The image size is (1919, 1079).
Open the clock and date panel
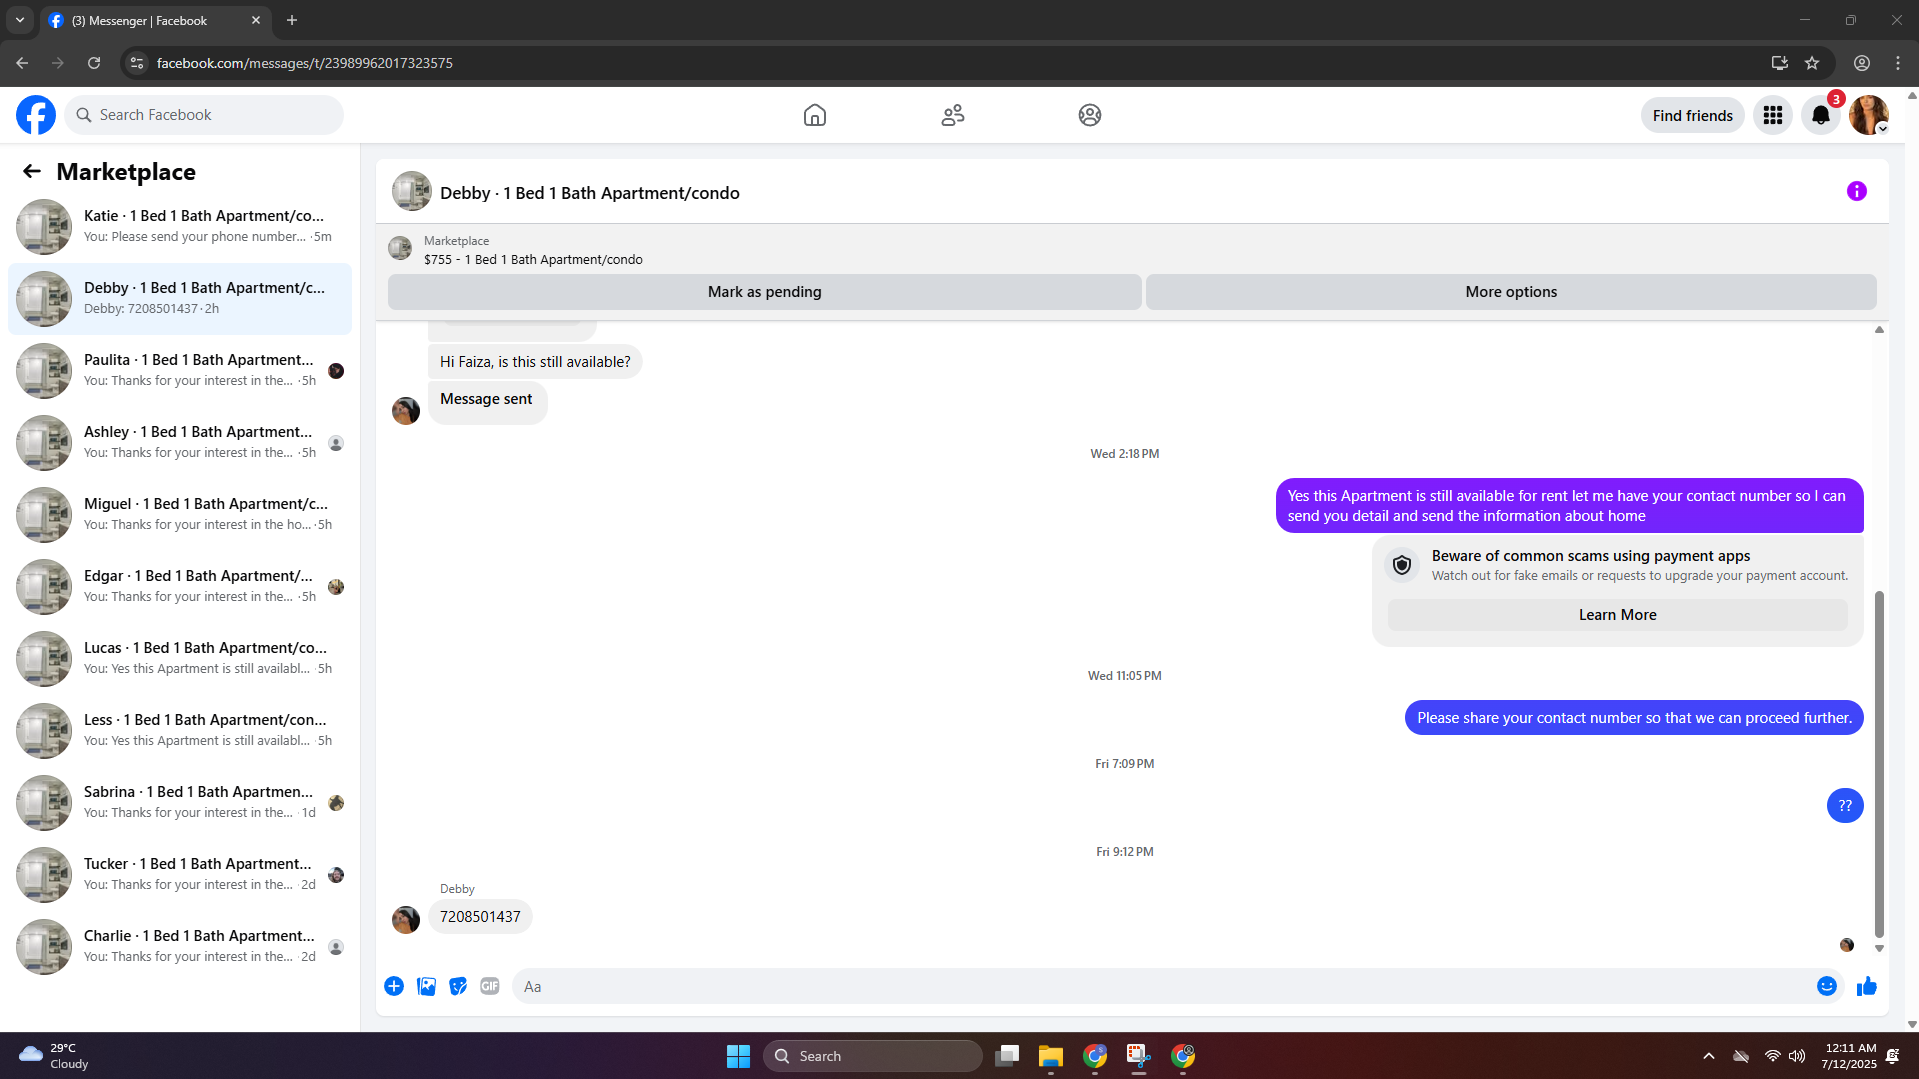click(x=1849, y=1056)
